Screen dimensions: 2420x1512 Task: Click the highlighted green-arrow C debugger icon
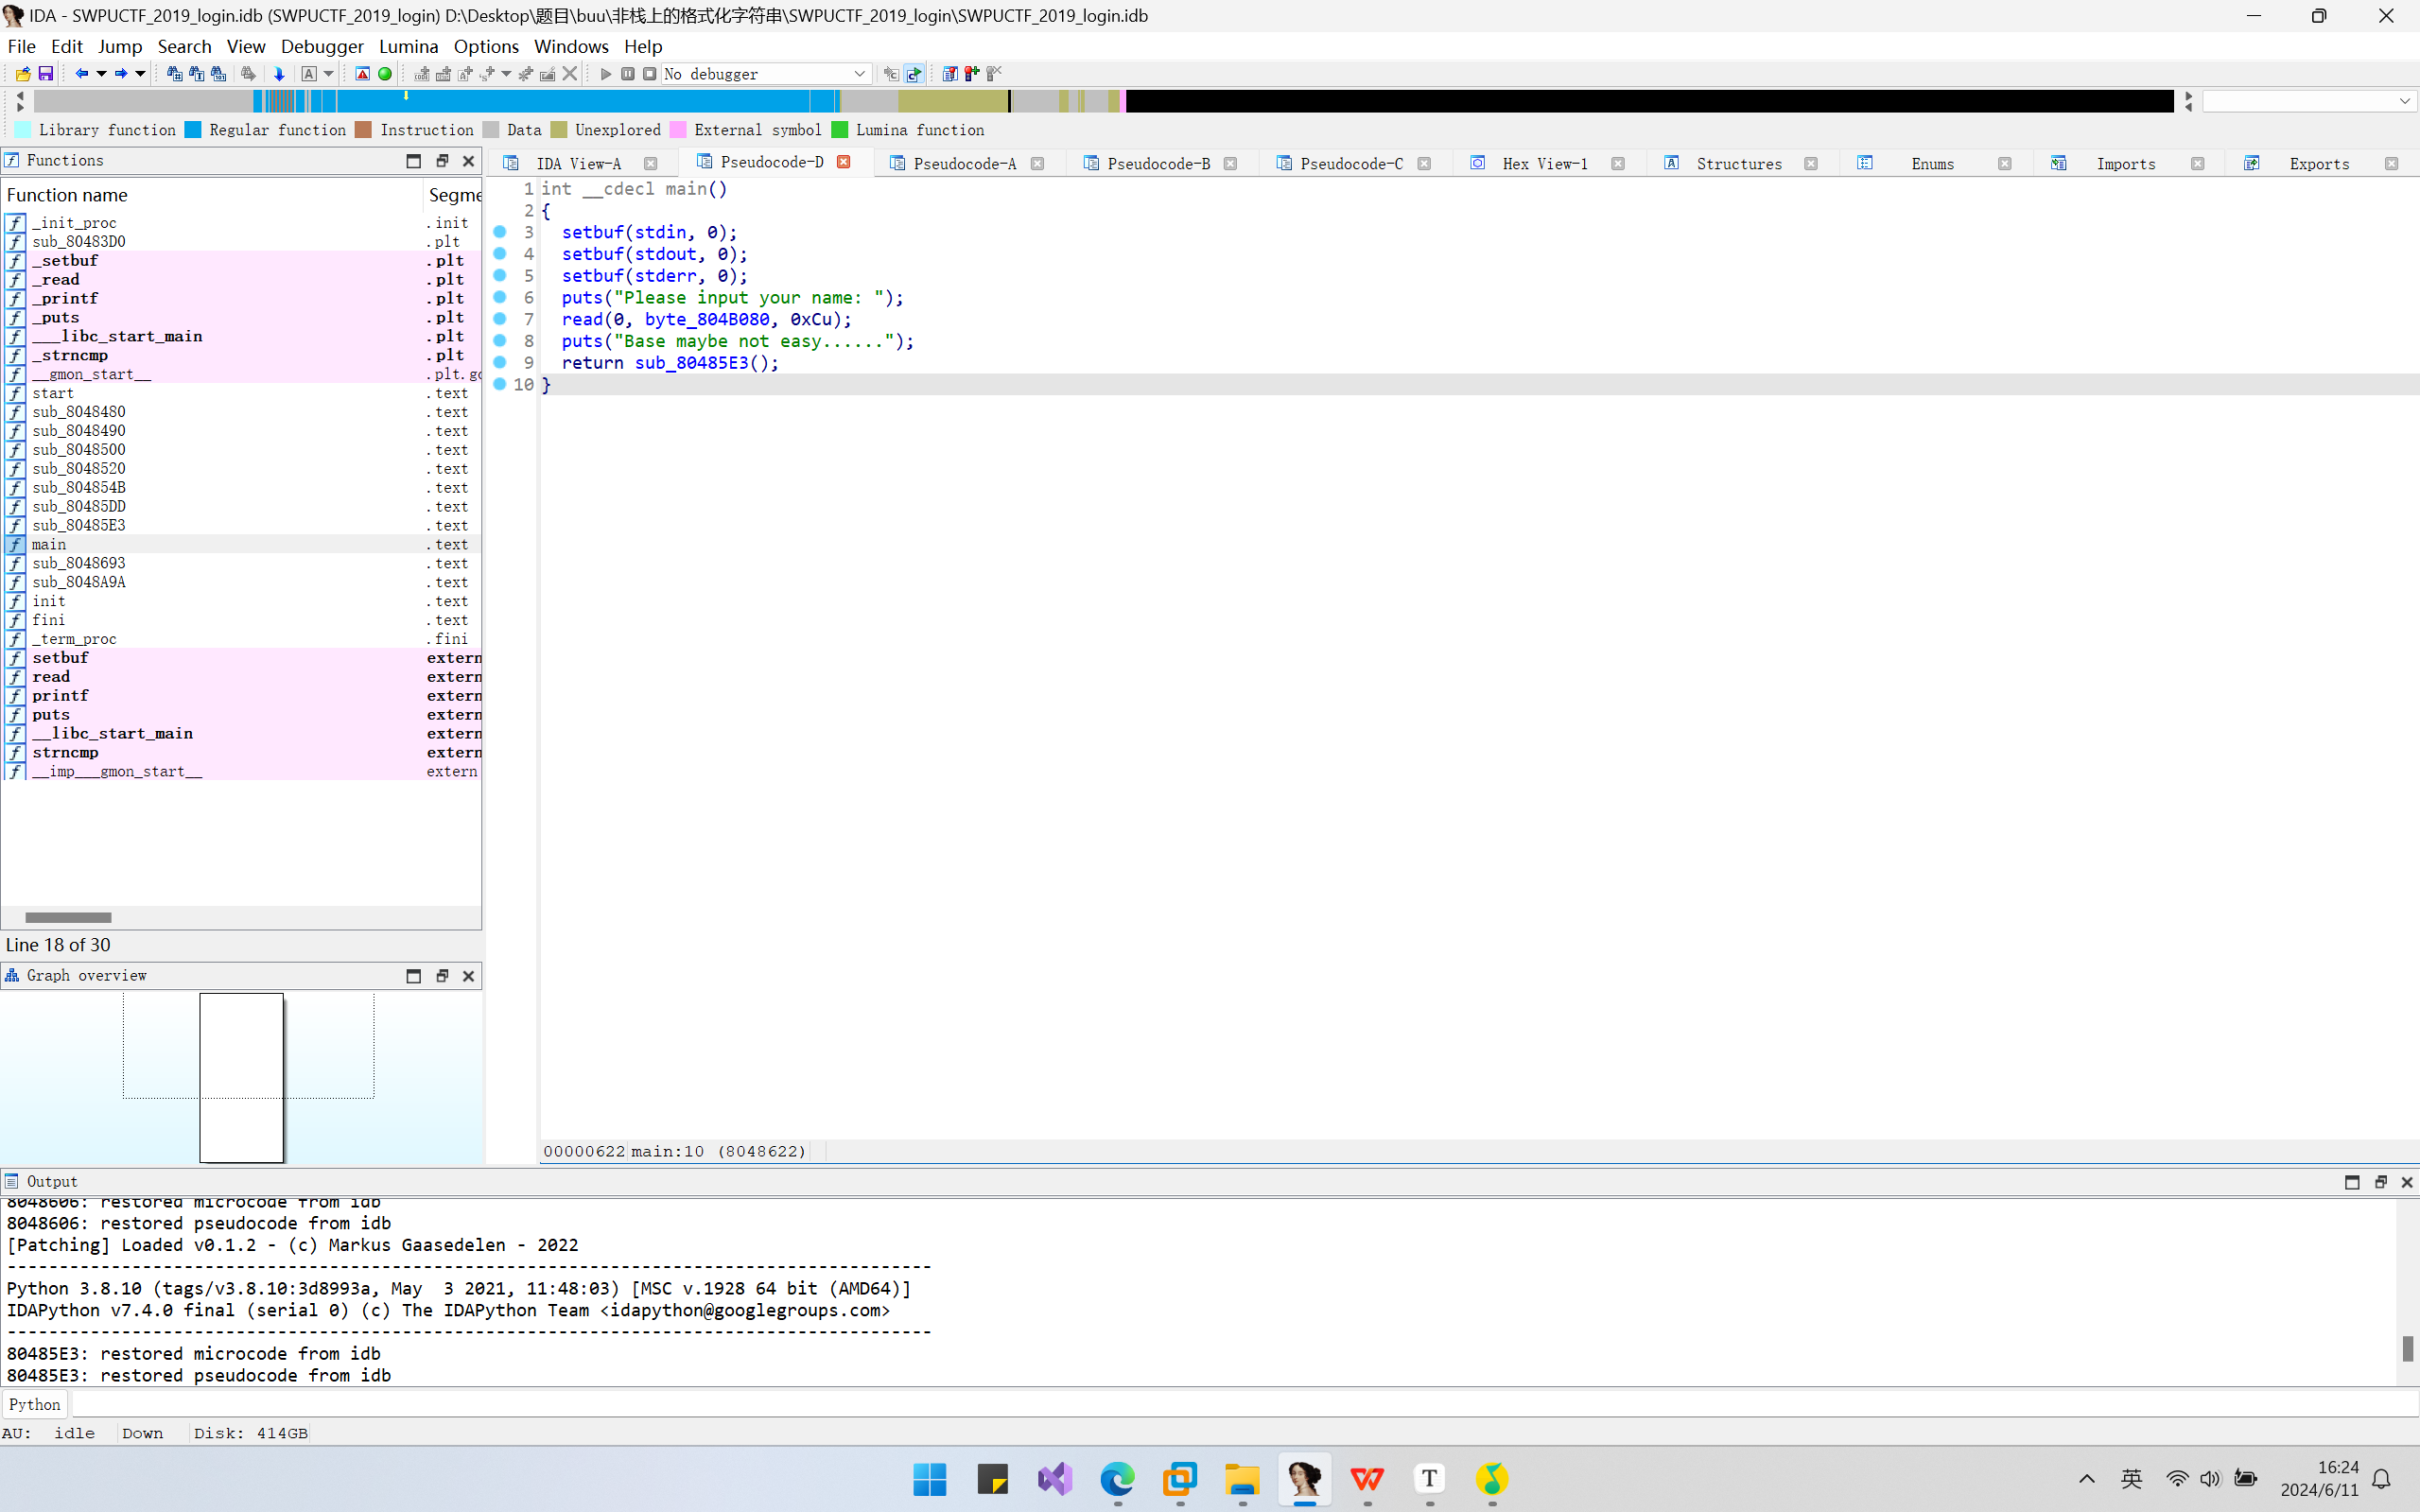pos(914,74)
